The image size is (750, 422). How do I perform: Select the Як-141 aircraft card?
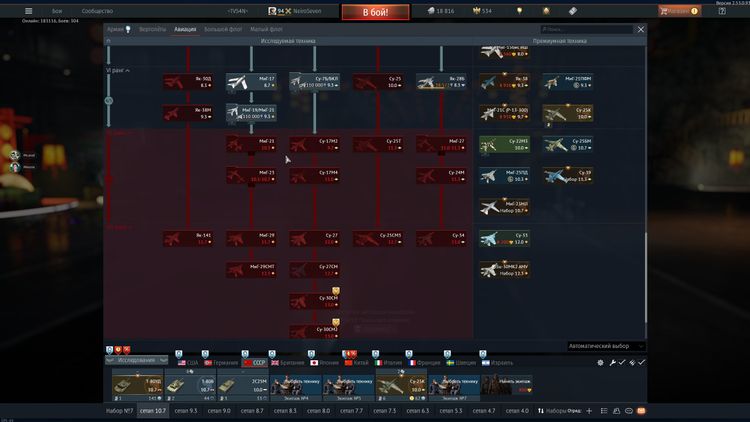(x=188, y=238)
